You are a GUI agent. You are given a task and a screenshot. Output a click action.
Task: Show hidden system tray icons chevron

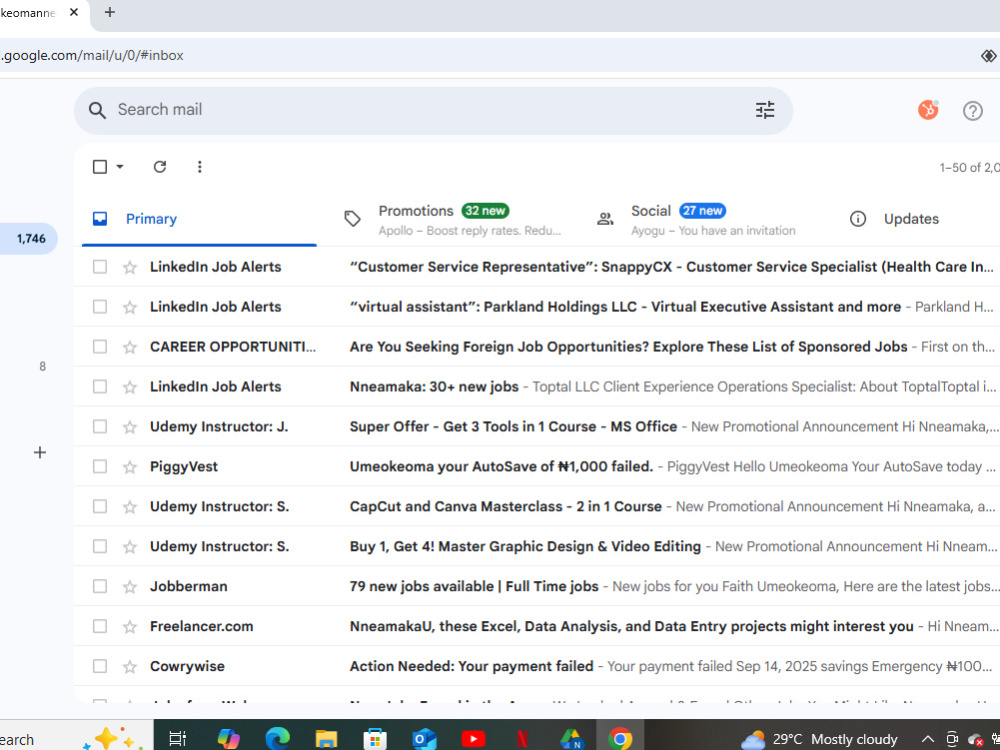pos(927,739)
